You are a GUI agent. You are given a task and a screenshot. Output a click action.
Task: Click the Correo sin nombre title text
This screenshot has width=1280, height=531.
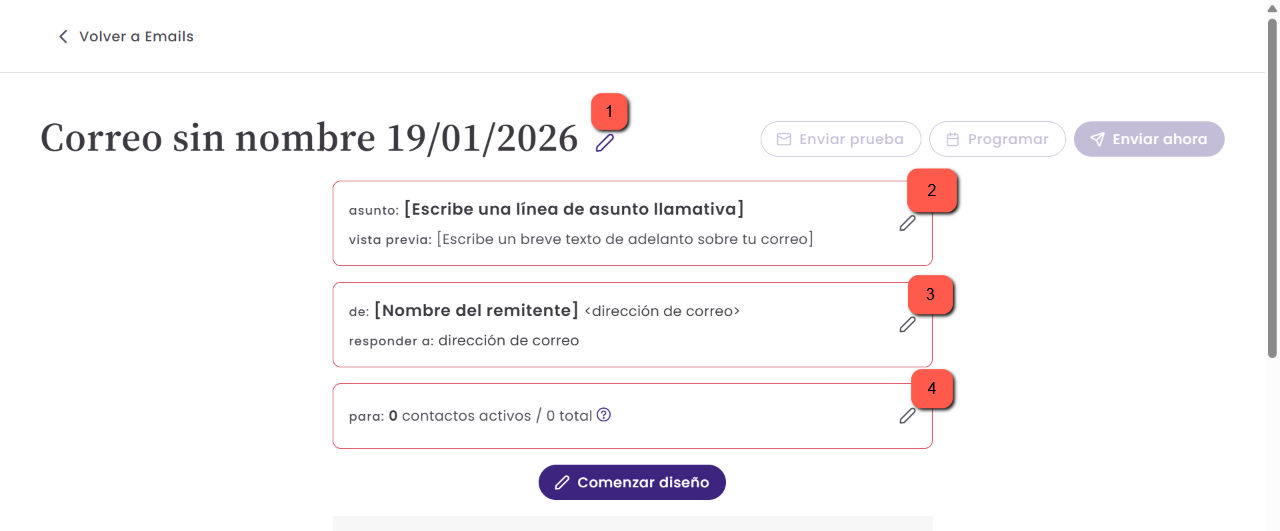[x=309, y=139]
